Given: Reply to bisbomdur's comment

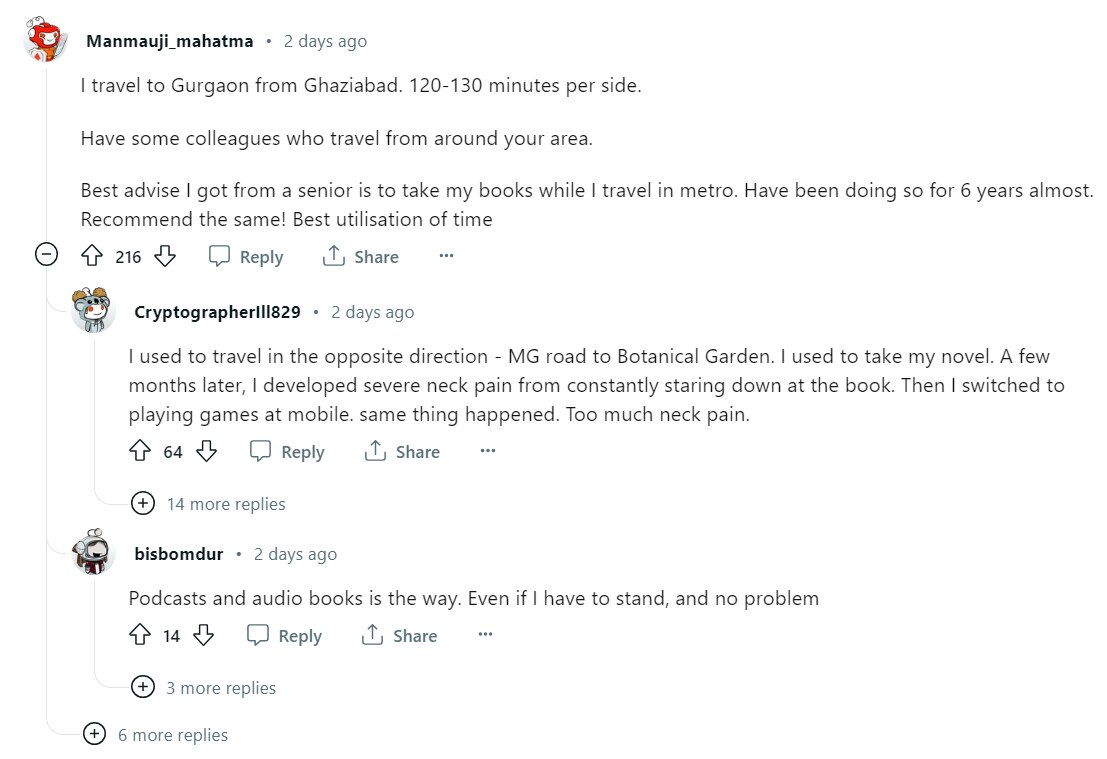Looking at the screenshot, I should click(x=285, y=635).
